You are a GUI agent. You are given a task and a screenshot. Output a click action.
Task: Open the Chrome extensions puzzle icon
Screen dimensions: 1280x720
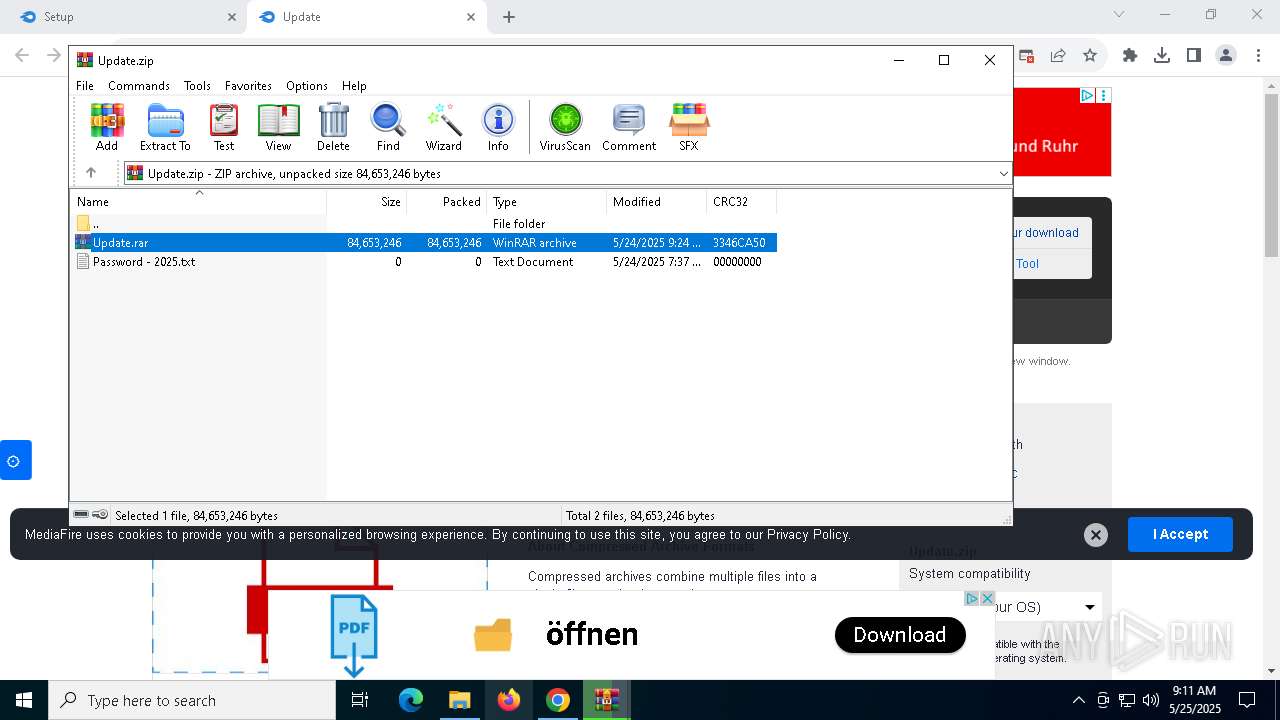[x=1130, y=56]
